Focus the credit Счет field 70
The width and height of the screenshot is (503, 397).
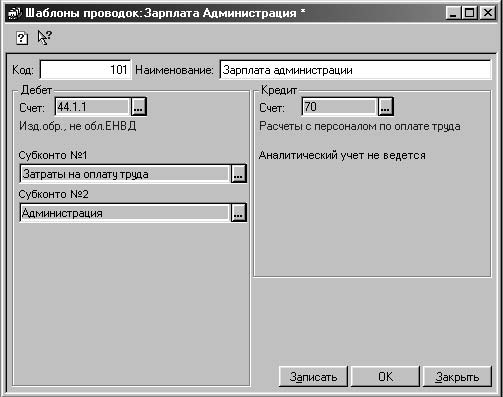tap(339, 107)
